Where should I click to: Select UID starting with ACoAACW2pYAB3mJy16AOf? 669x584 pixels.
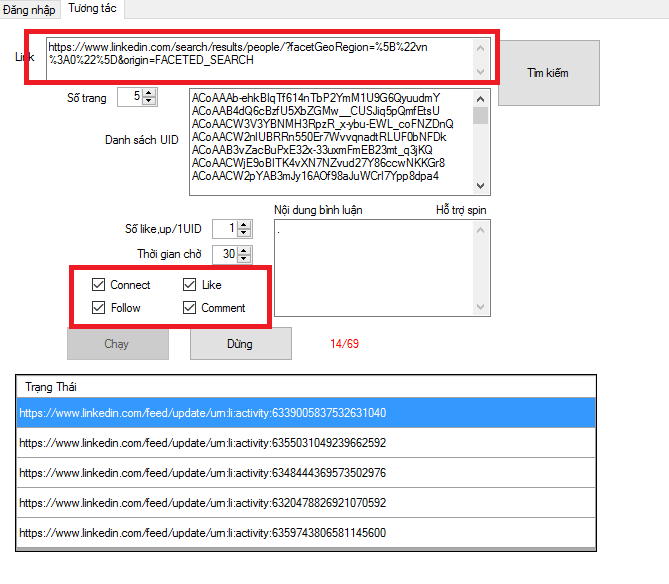315,176
